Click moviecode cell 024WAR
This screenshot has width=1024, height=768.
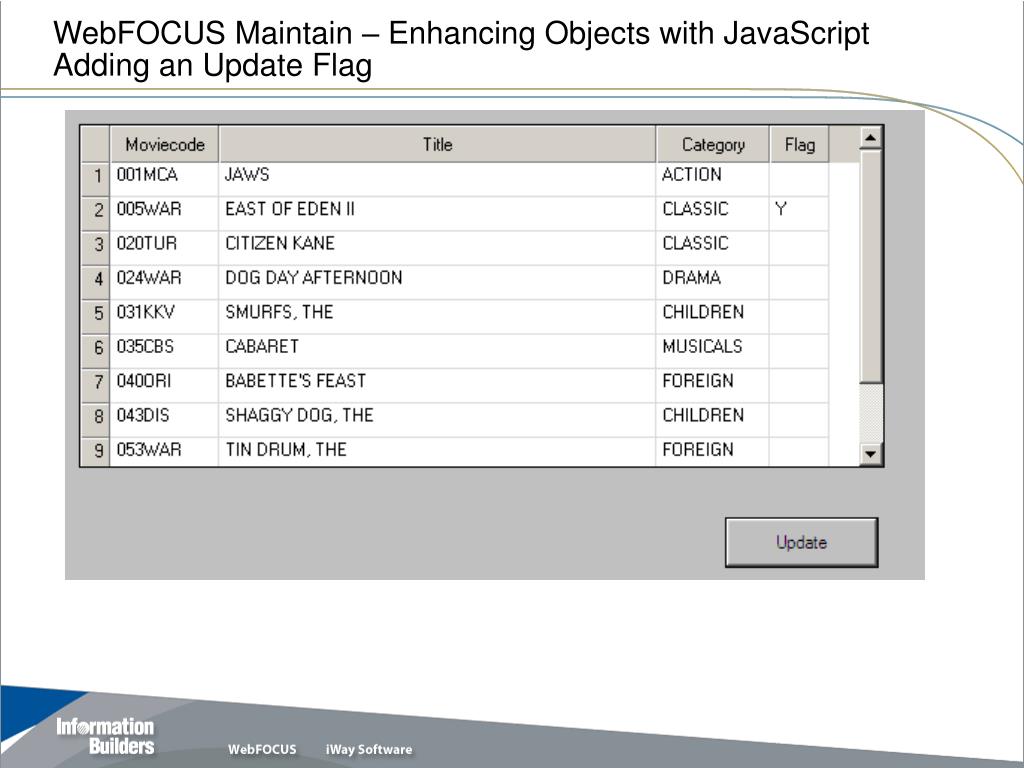165,282
